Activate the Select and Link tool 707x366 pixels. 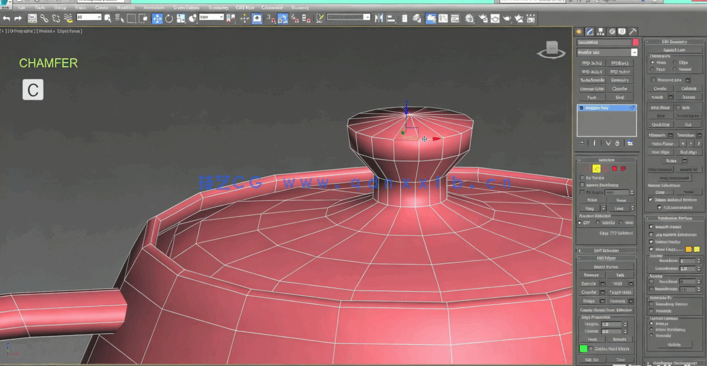44,18
